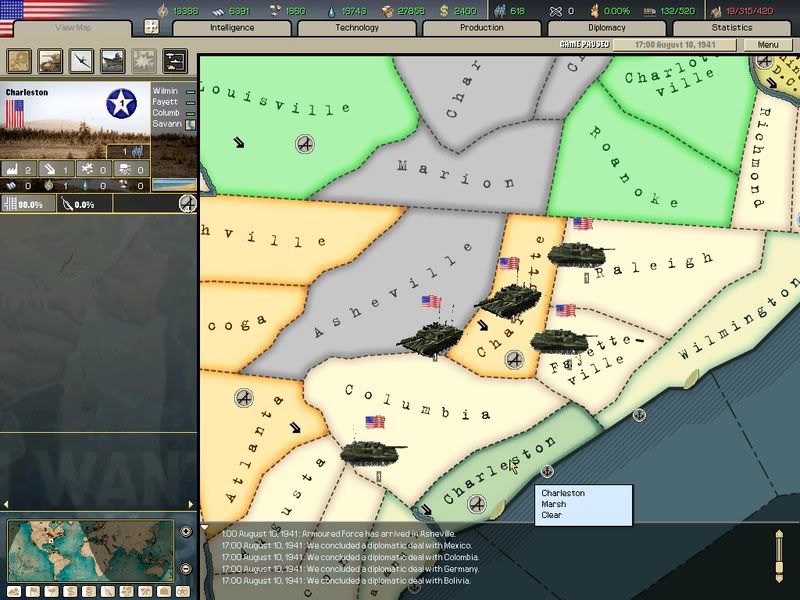Click left arrow at bottom of side panel

[x=6, y=504]
